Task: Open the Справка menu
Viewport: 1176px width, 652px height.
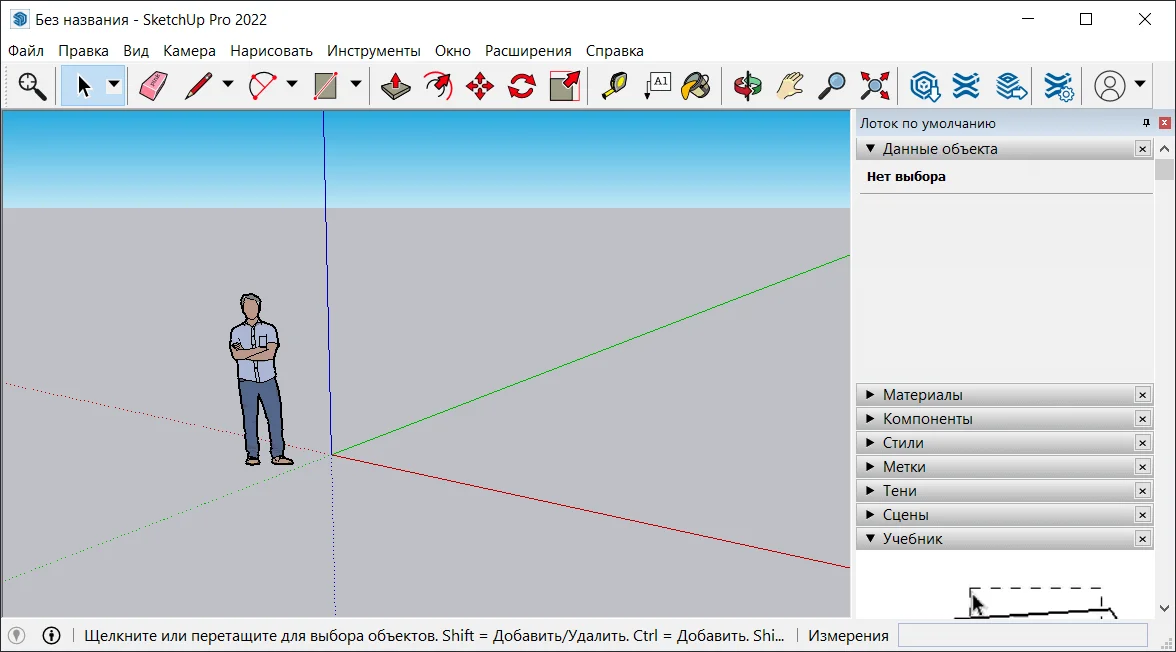Action: point(614,50)
